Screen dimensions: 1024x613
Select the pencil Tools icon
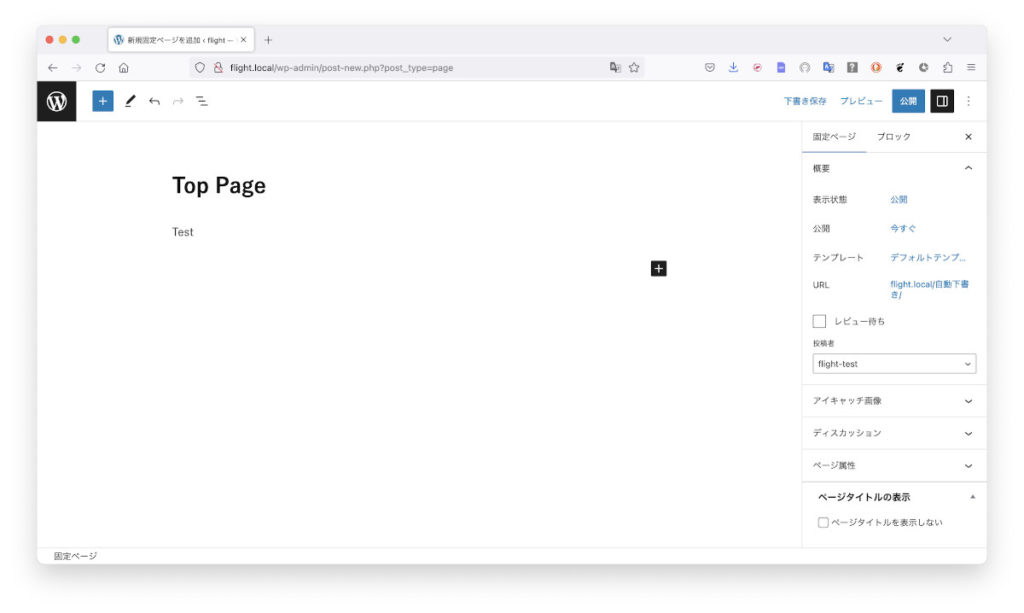pos(130,101)
